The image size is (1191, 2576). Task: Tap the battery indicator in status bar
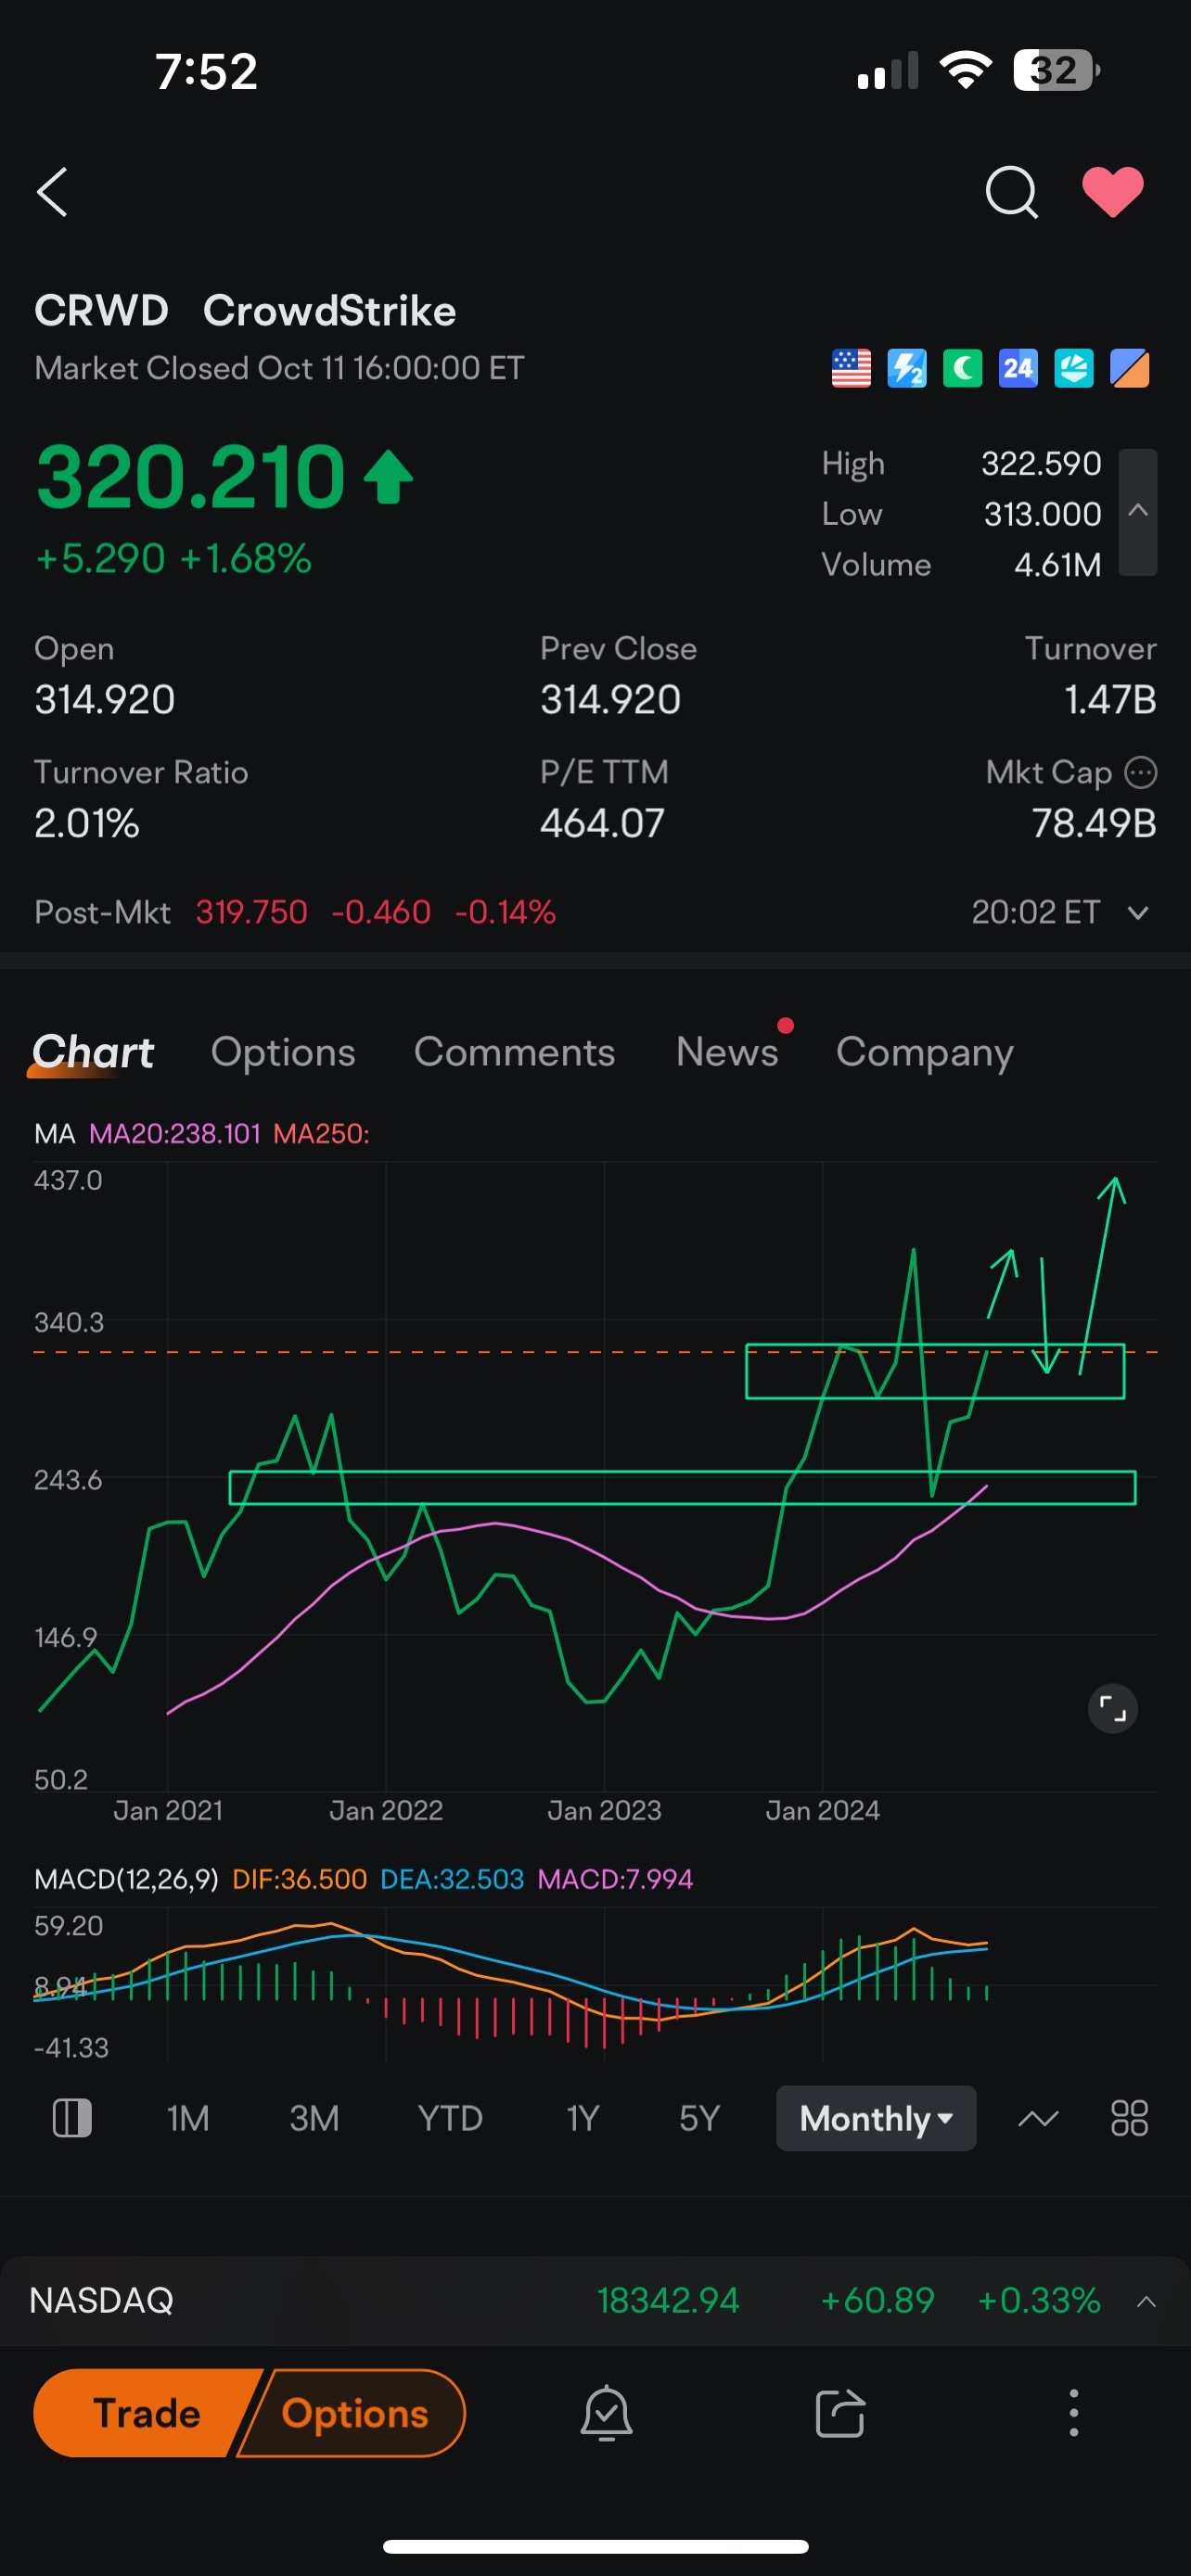(1056, 70)
